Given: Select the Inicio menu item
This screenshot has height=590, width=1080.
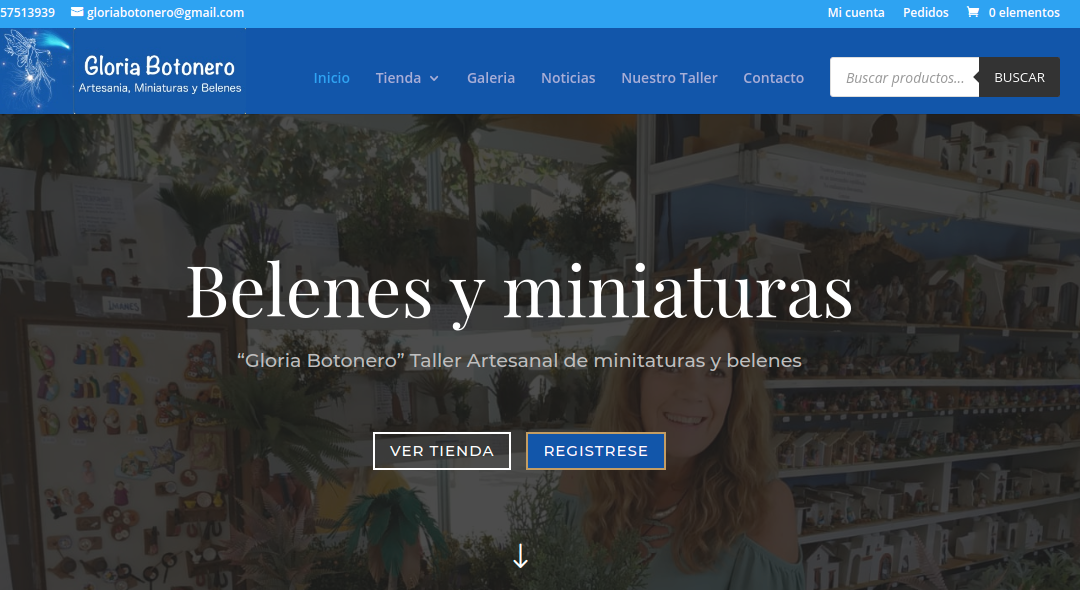Looking at the screenshot, I should pos(331,77).
